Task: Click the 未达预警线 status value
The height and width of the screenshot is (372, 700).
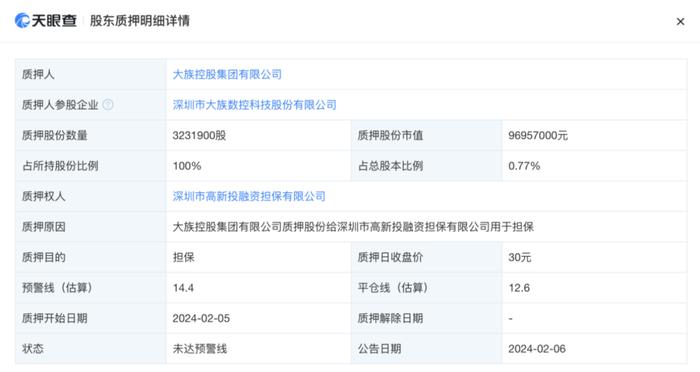Action: (200, 349)
